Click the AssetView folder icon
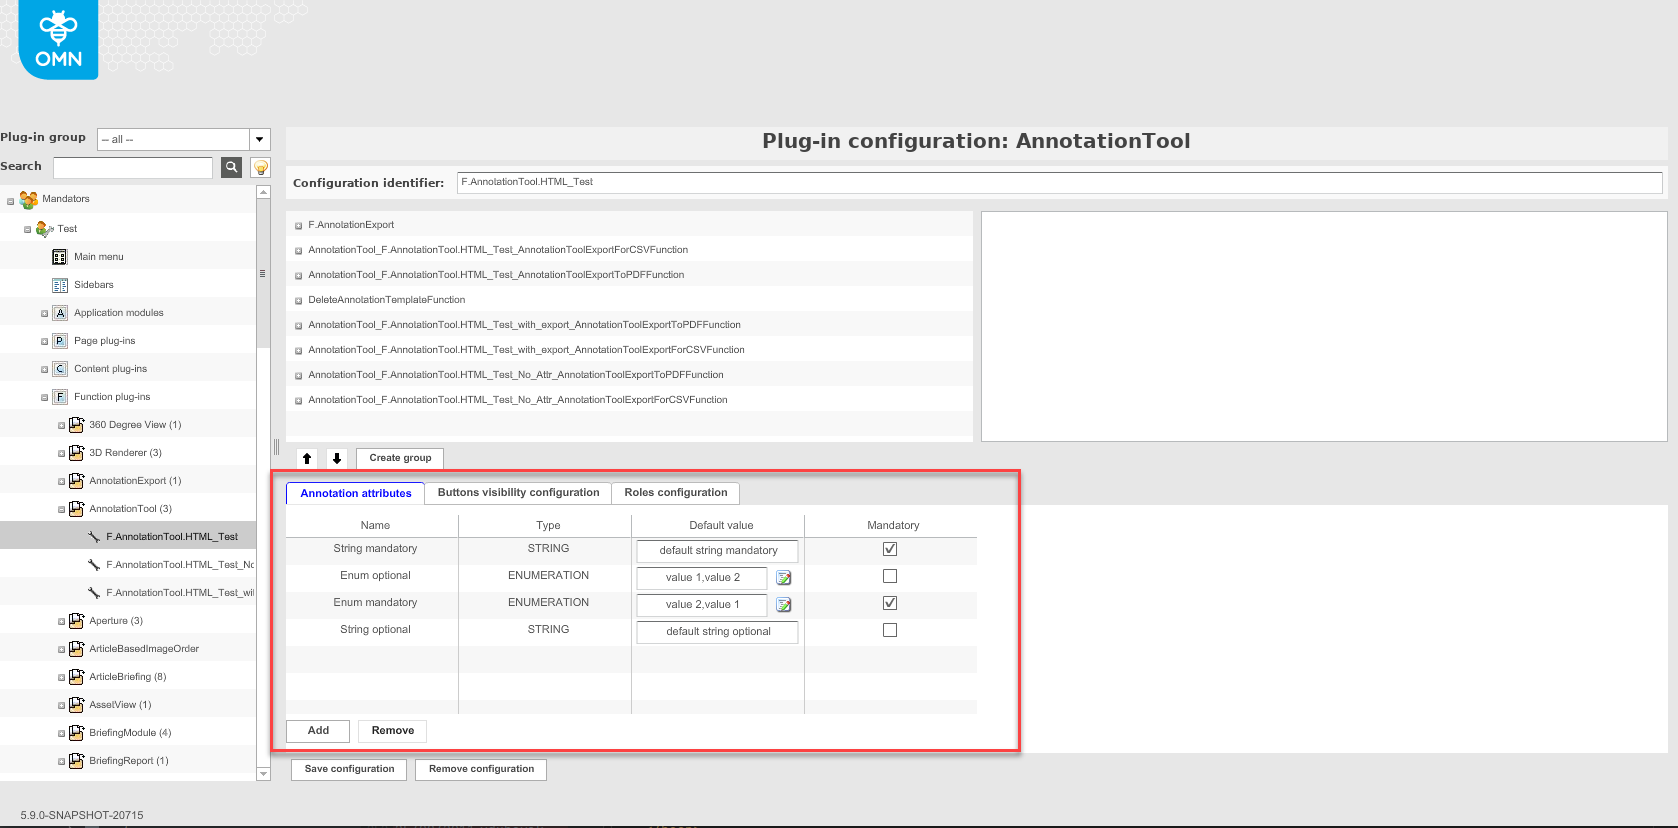Viewport: 1678px width, 828px height. [x=76, y=705]
